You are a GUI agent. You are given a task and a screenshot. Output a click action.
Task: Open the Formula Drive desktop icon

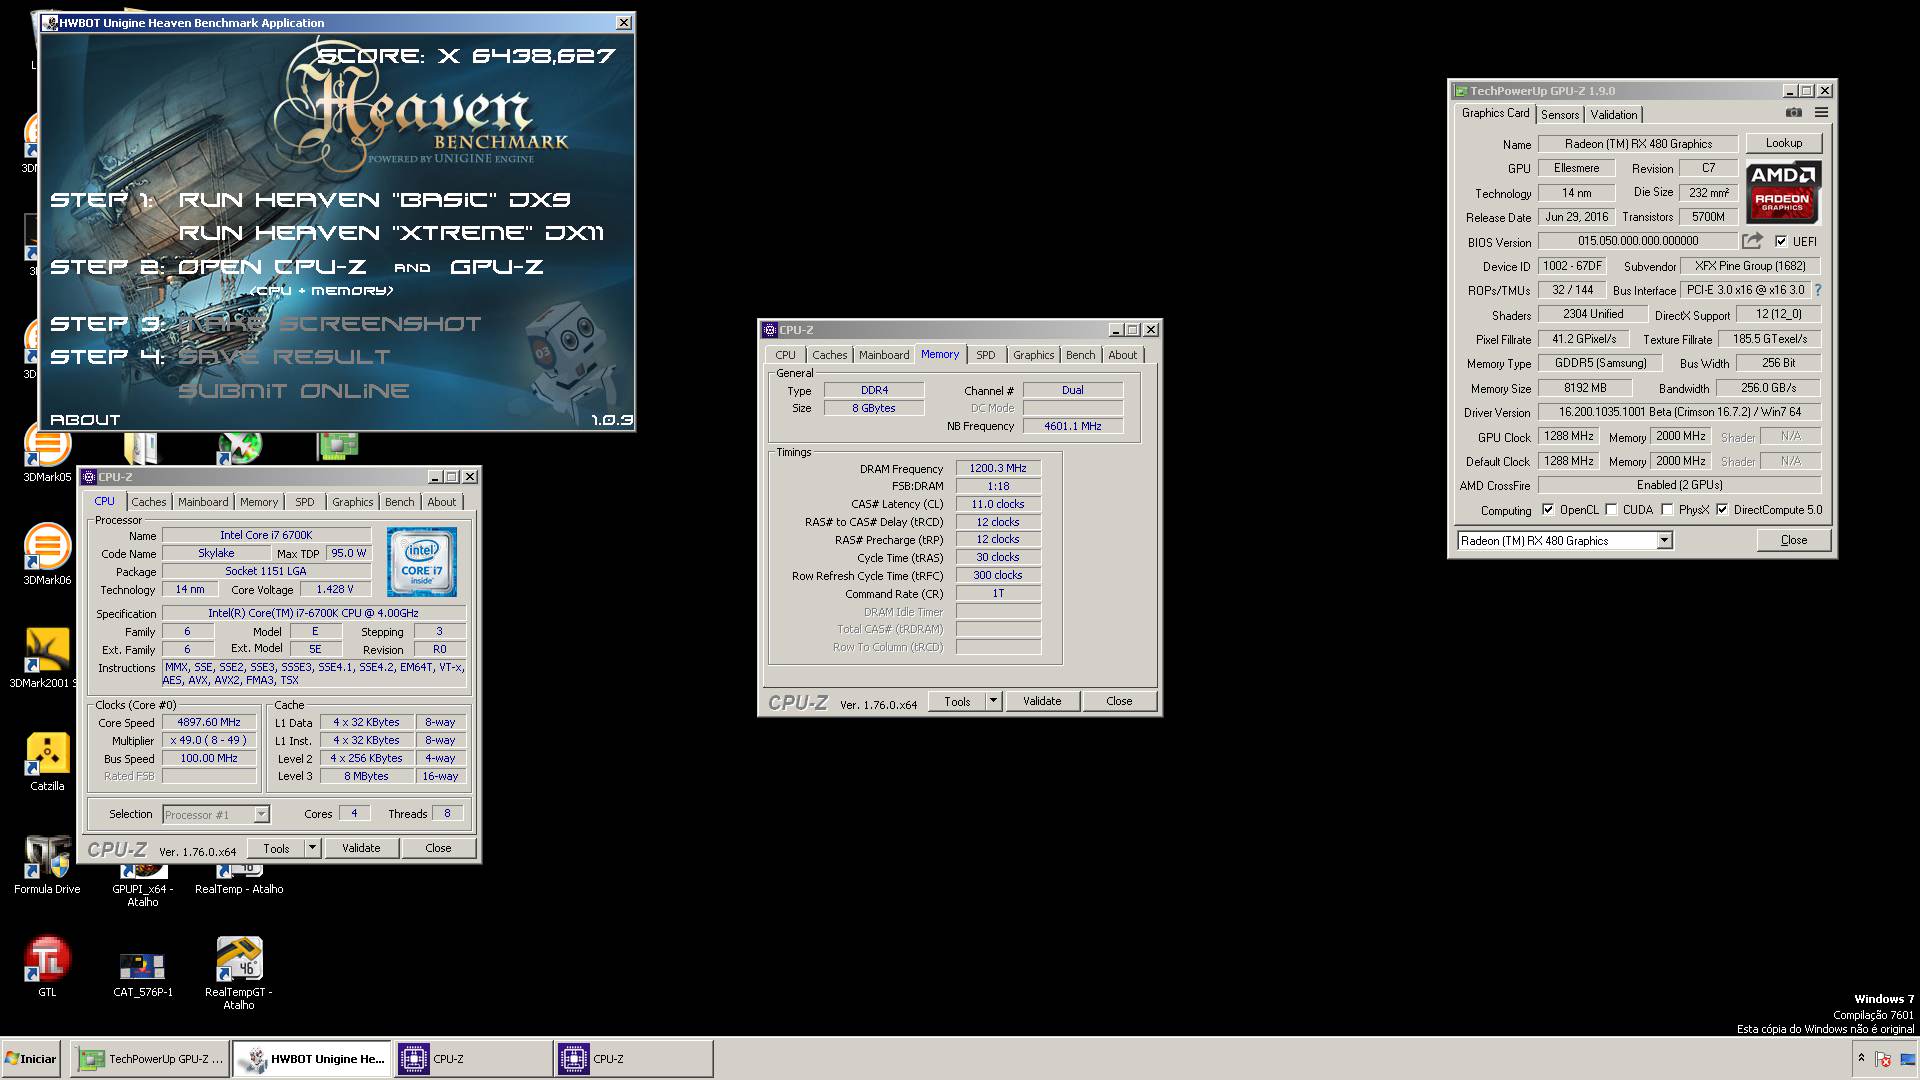47,864
